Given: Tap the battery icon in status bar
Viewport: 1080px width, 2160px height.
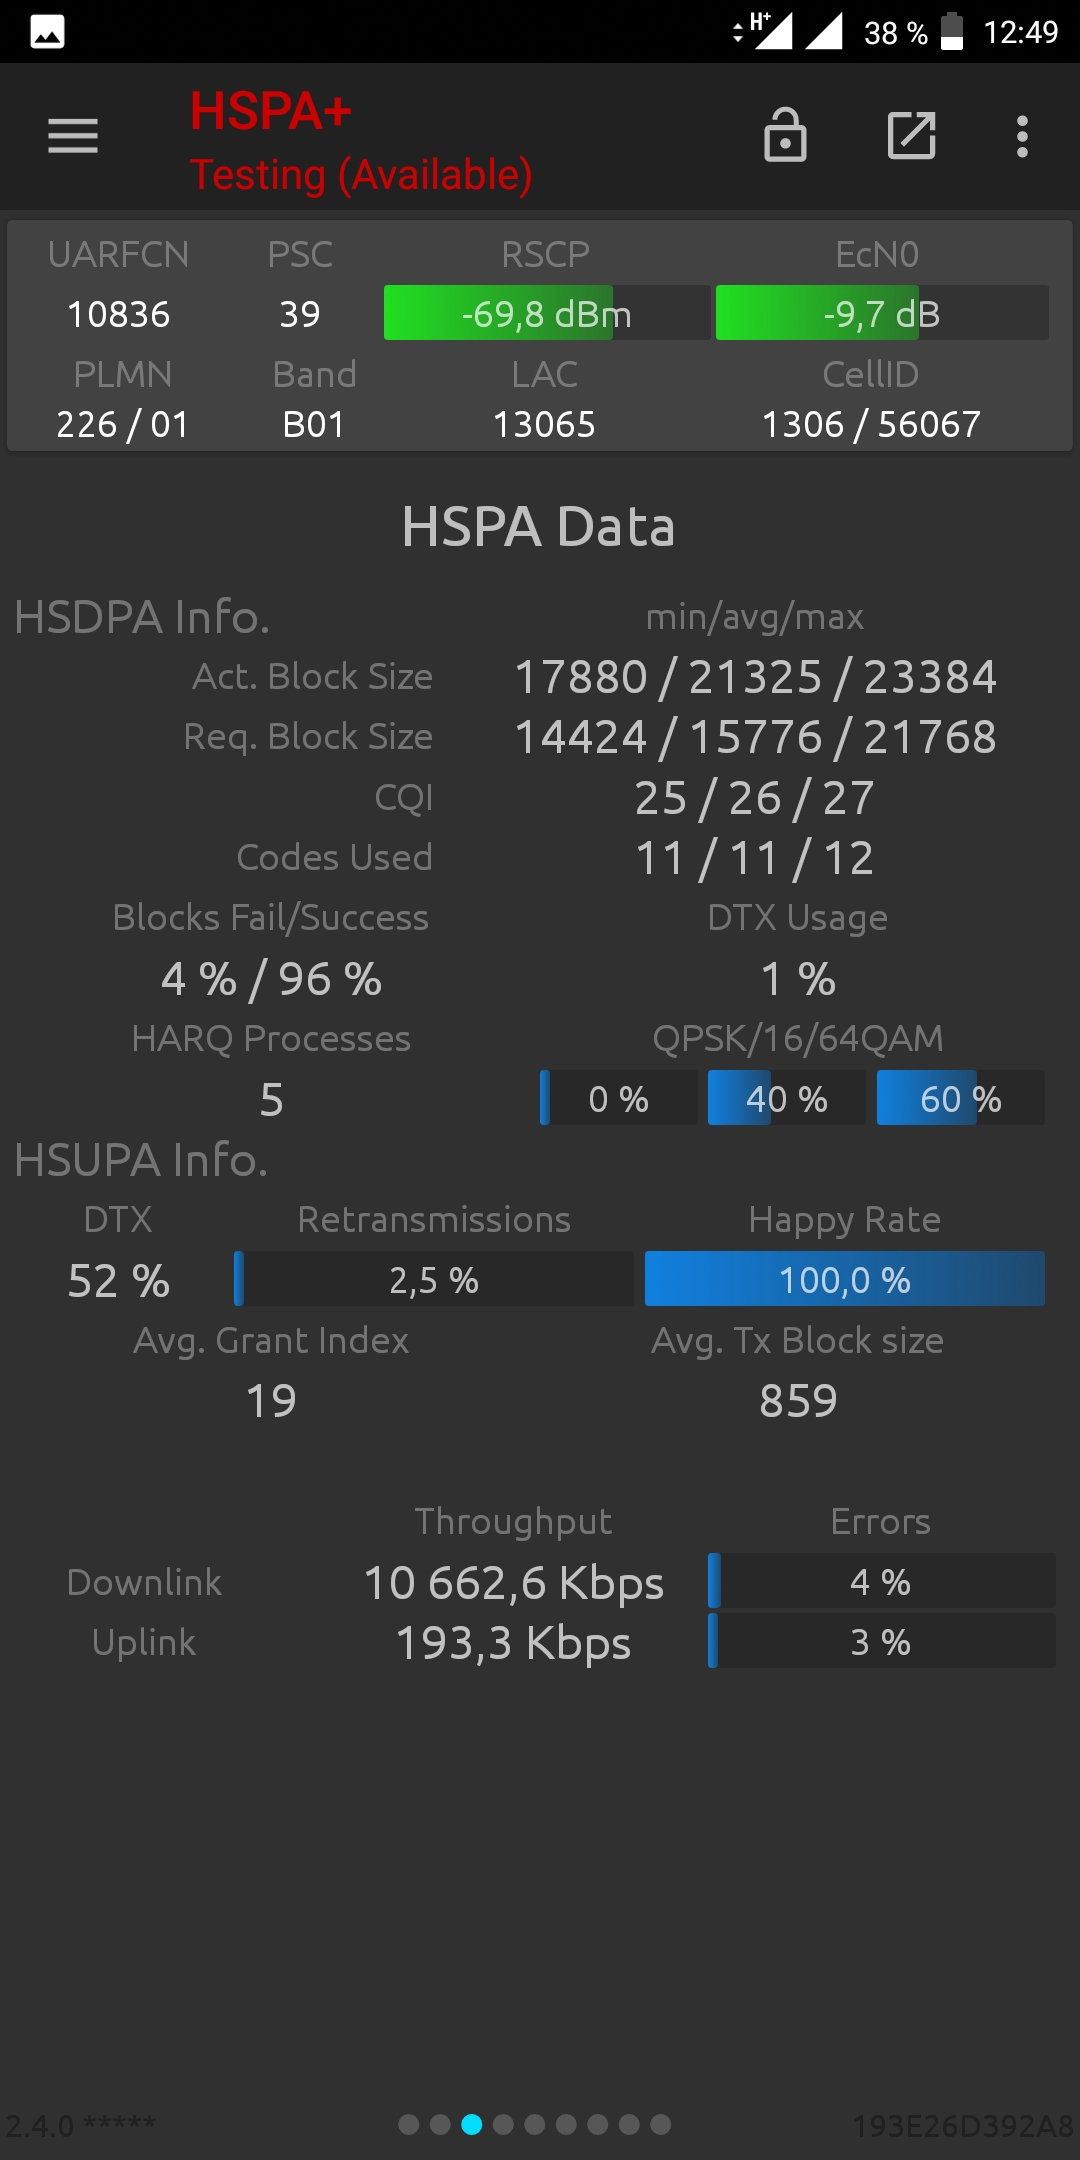Looking at the screenshot, I should tap(952, 32).
